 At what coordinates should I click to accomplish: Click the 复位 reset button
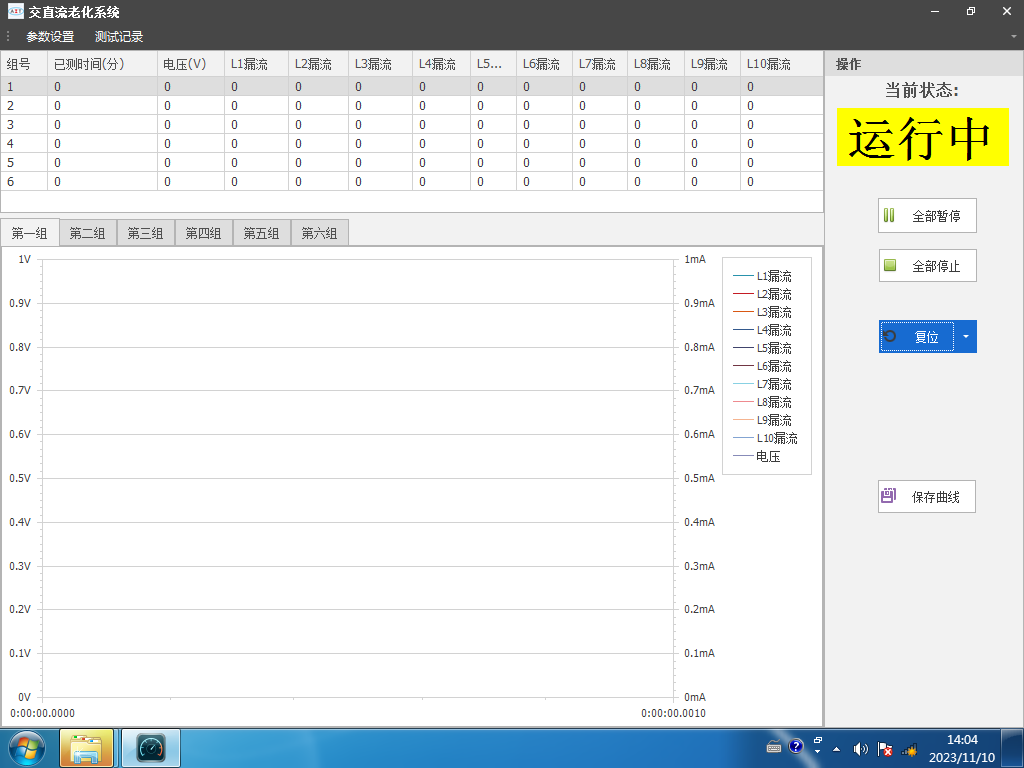917,337
